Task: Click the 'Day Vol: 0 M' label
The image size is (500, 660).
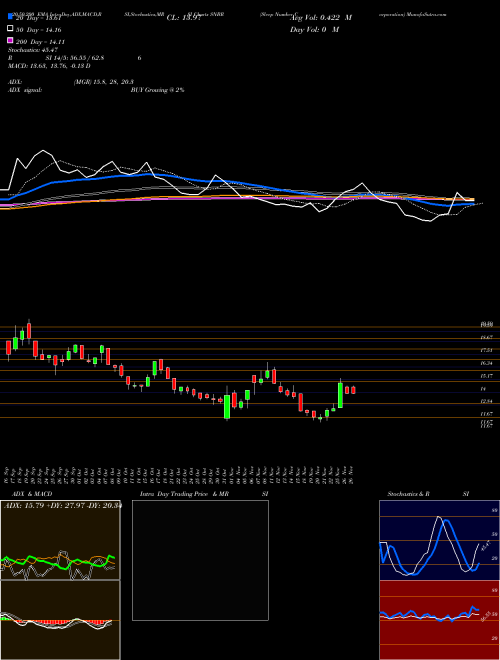Action: coord(314,30)
